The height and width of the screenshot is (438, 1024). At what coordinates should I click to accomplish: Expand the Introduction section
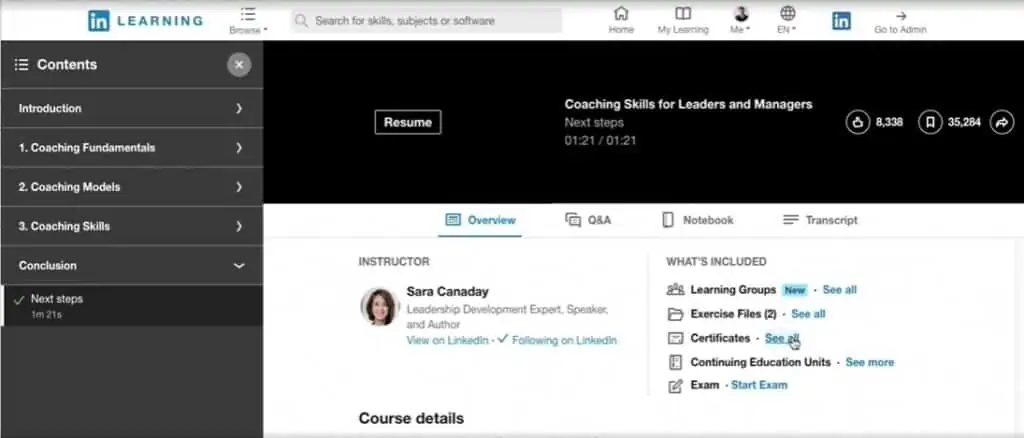[x=132, y=108]
